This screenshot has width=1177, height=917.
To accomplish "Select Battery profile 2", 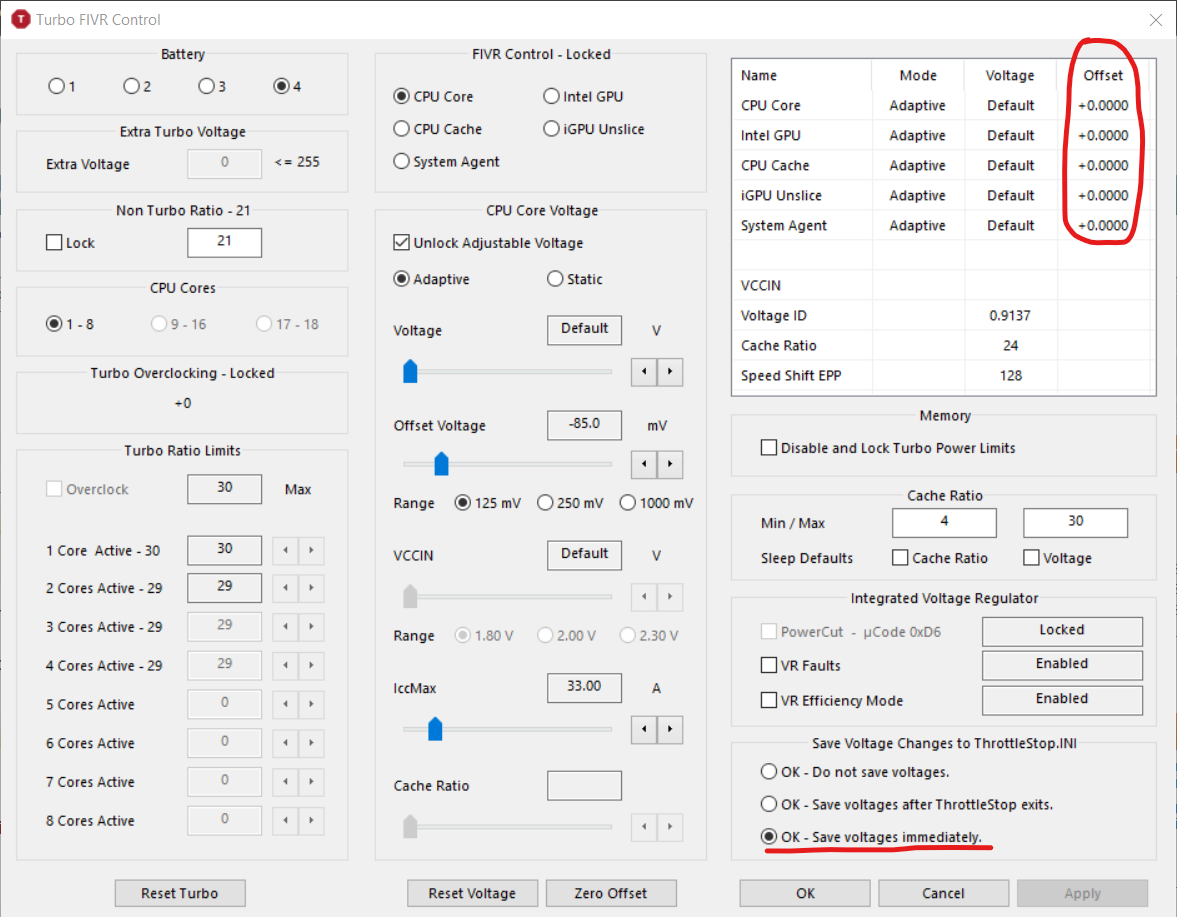I will point(131,86).
